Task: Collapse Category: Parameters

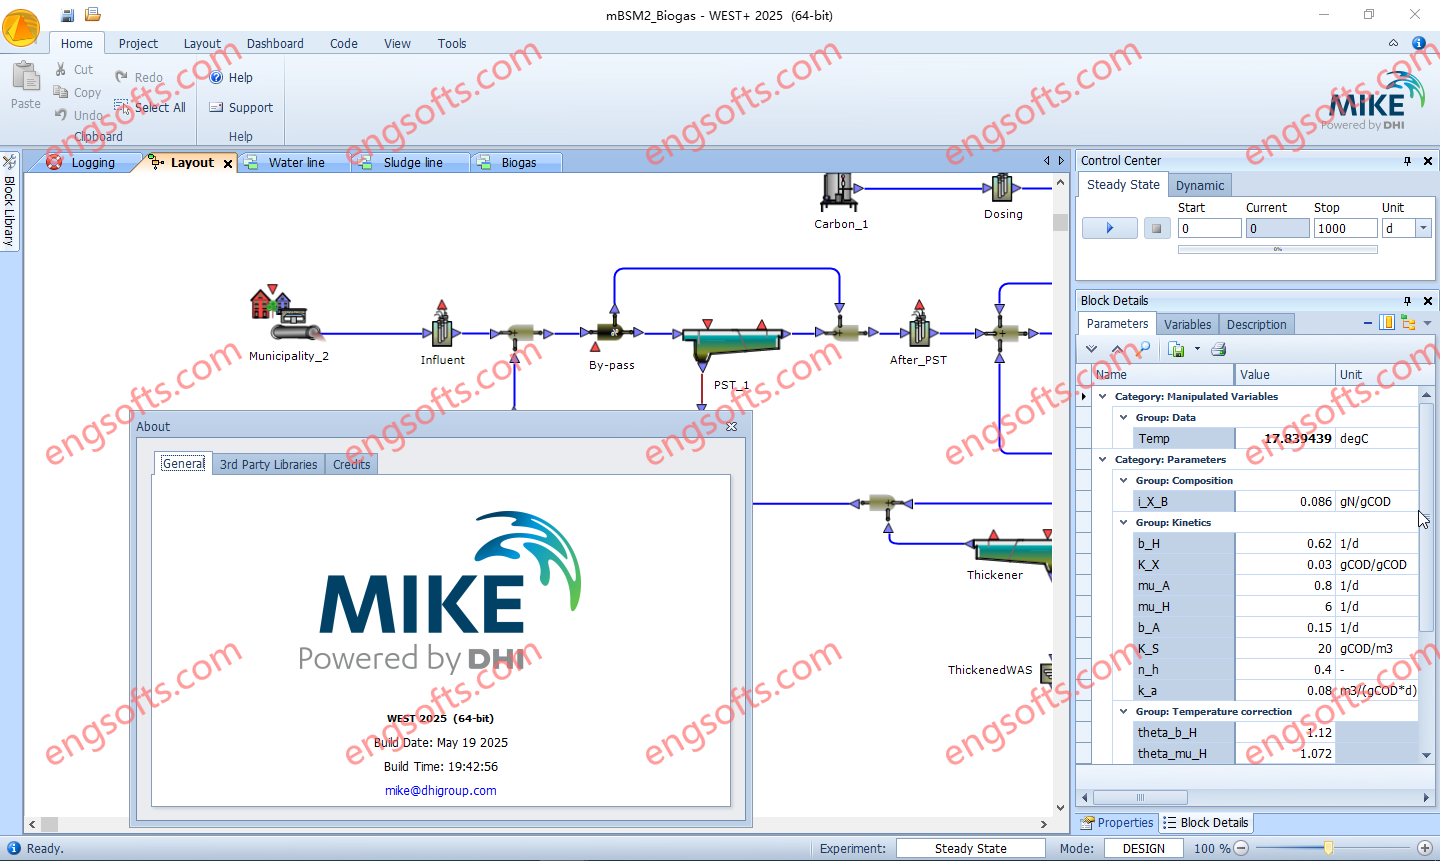Action: coord(1103,460)
